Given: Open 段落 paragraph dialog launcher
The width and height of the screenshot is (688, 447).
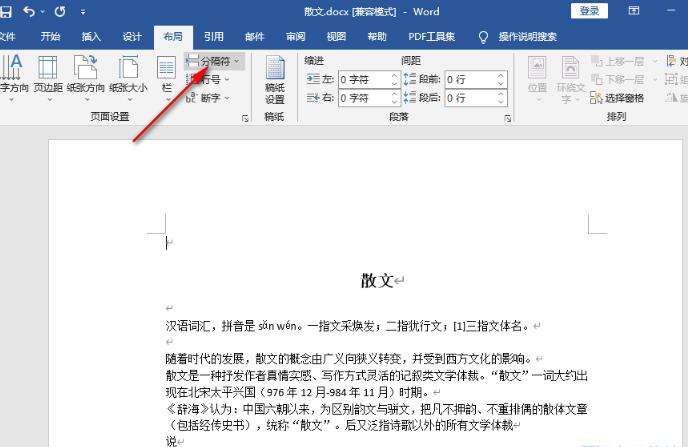Looking at the screenshot, I should tap(508, 118).
